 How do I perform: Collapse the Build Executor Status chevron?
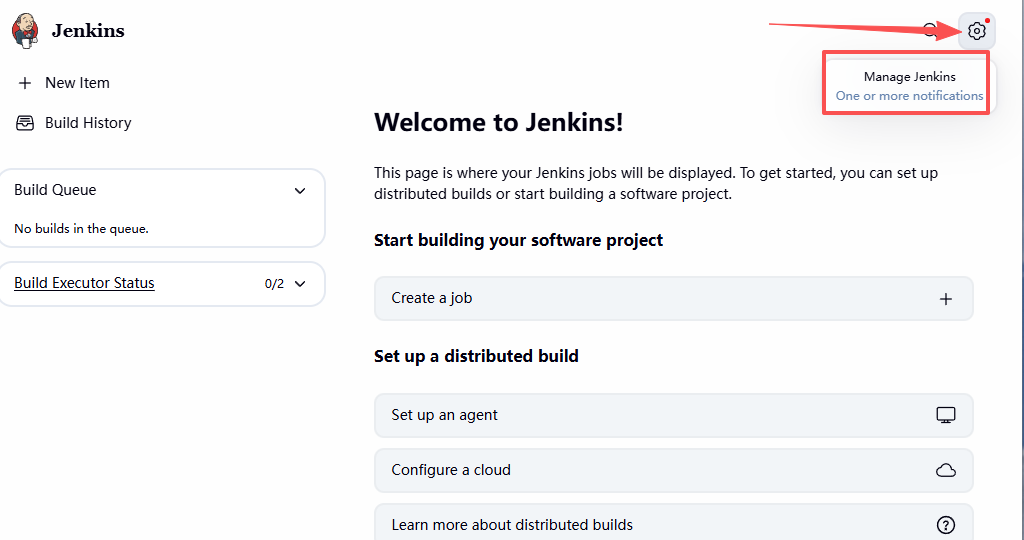[x=300, y=283]
